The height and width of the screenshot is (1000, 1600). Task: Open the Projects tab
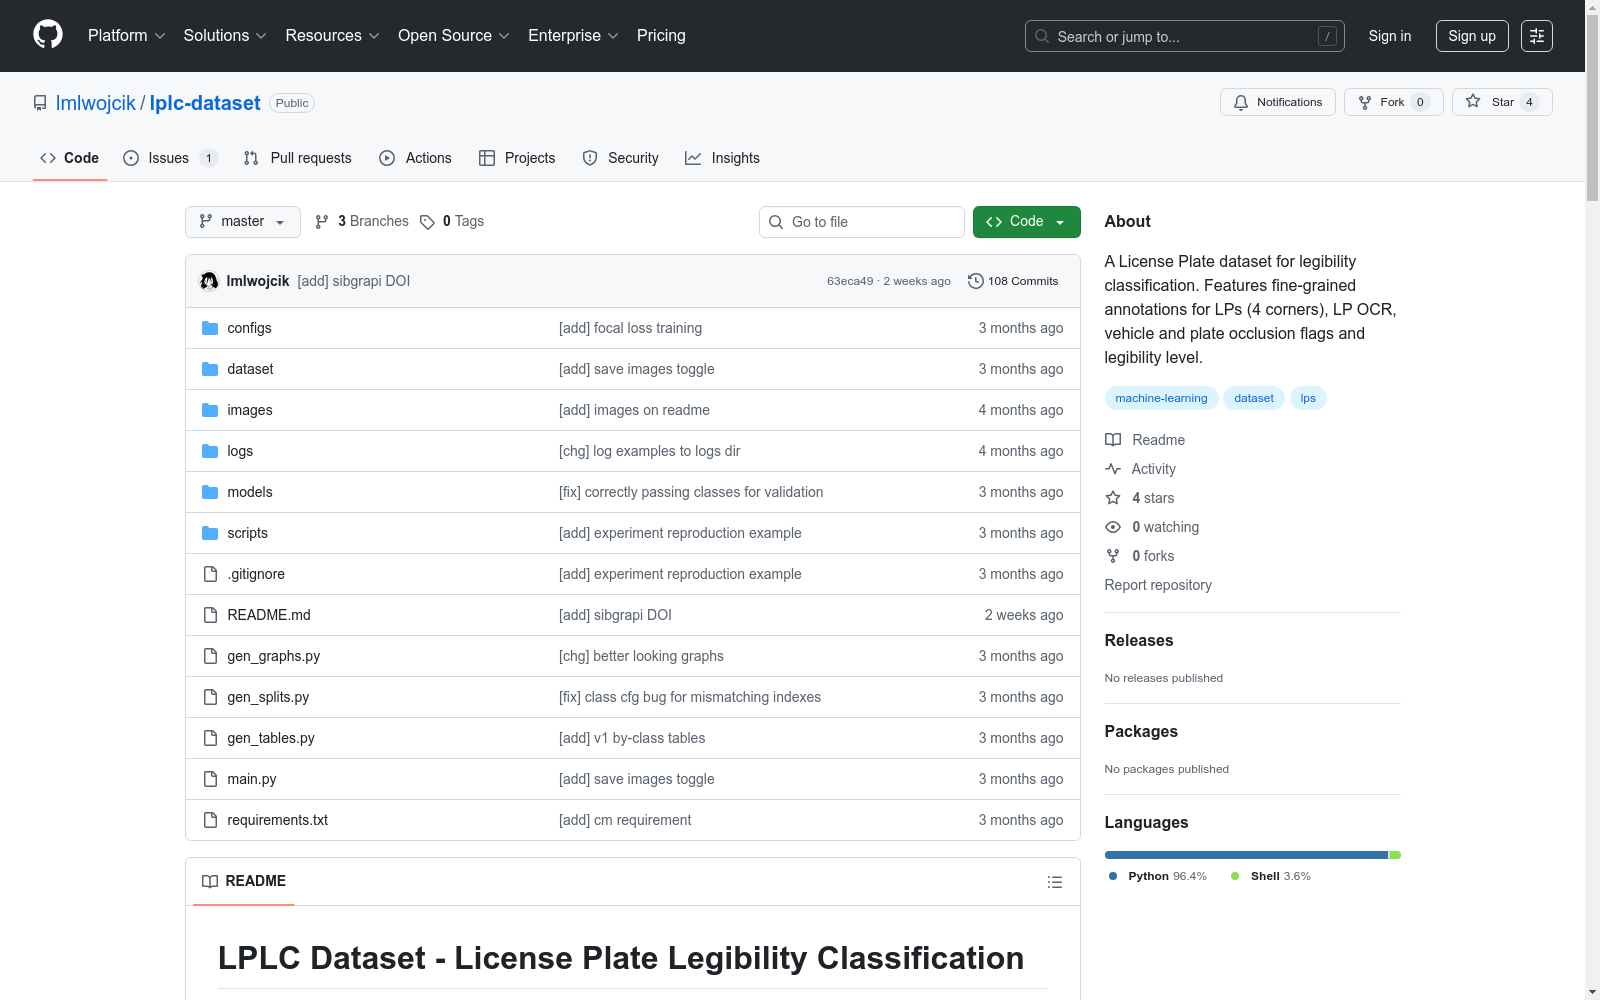click(517, 158)
